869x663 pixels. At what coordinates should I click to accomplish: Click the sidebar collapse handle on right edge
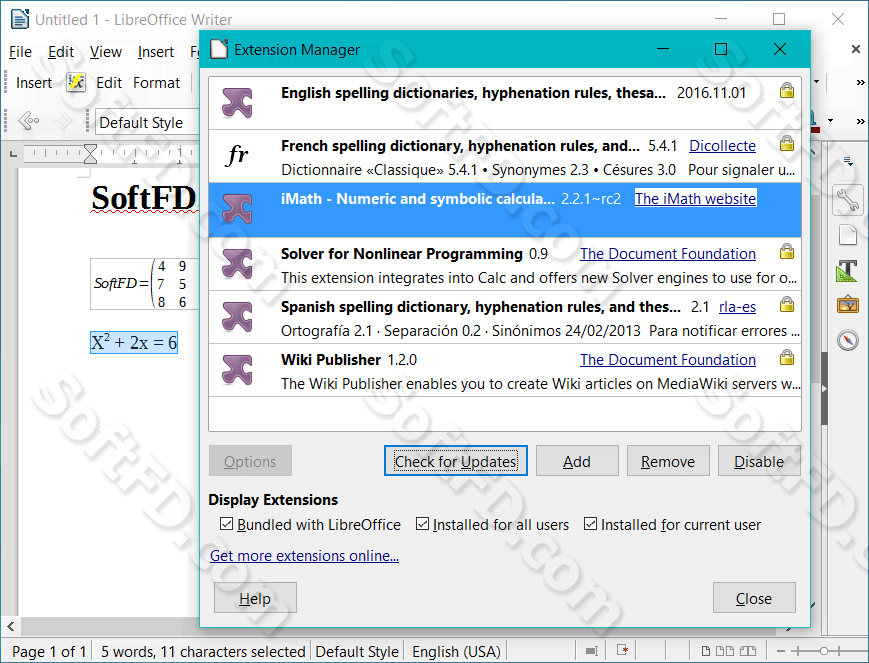(x=824, y=389)
